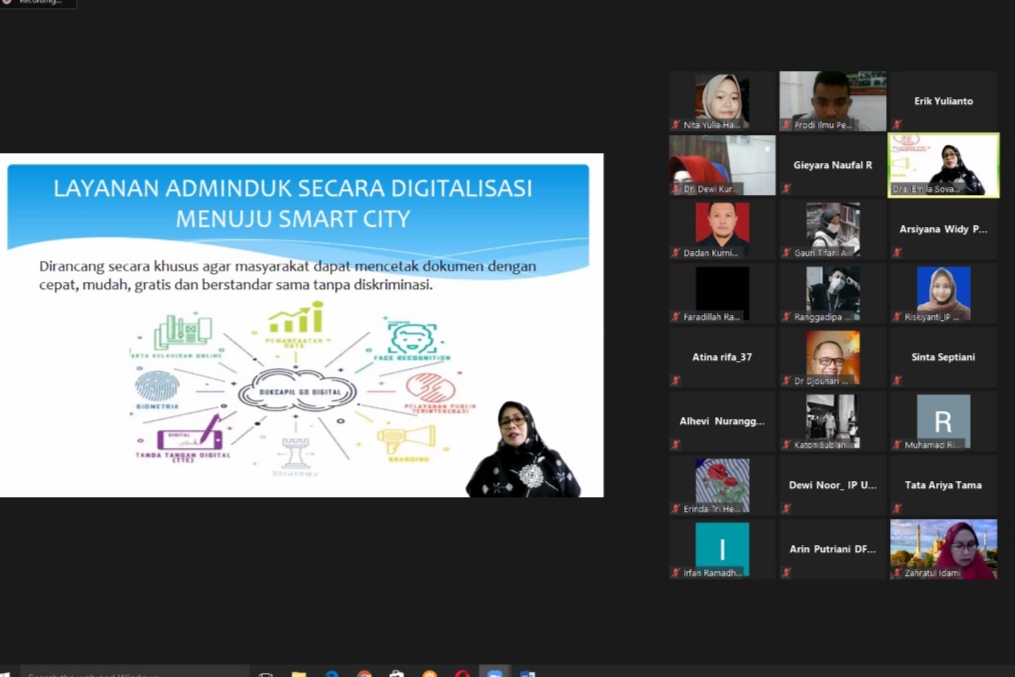Click Tanda Tangan Digital graphic on slide
The width and height of the screenshot is (1015, 677).
[183, 440]
